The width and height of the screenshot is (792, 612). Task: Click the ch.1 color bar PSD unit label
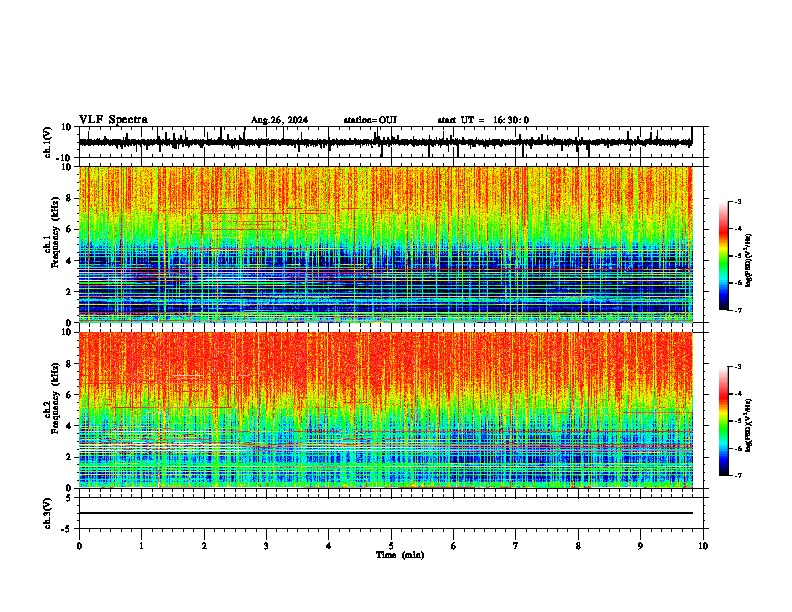749,261
